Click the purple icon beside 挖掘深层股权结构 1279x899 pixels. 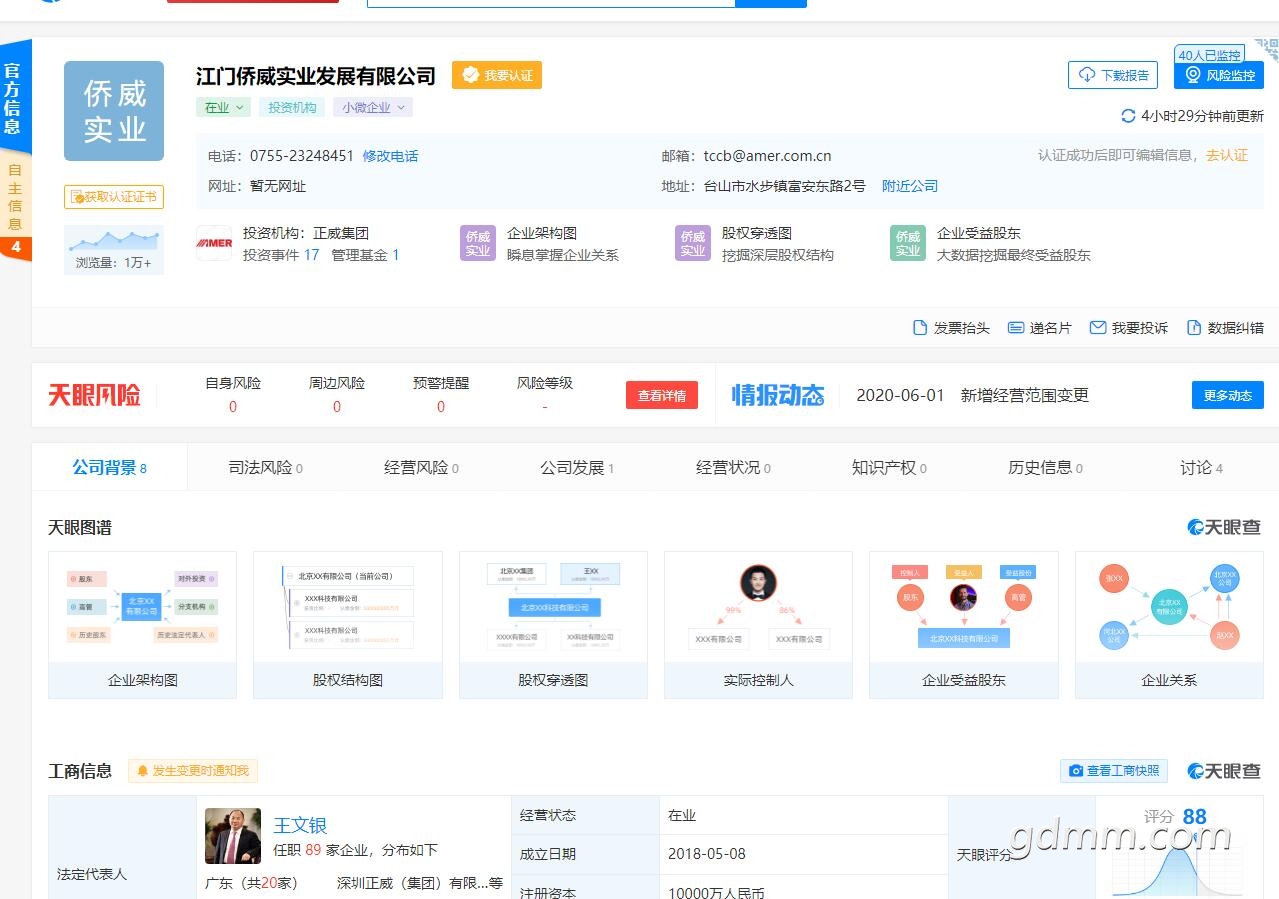pos(693,243)
